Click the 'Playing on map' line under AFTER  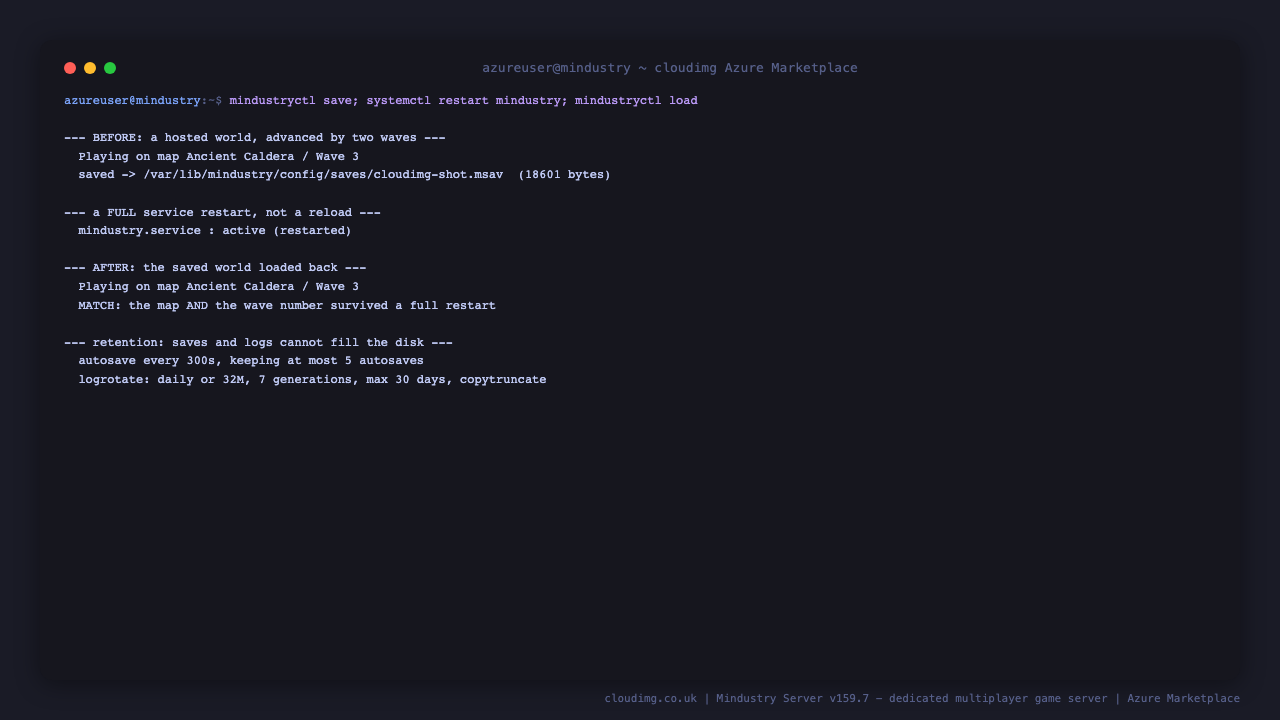[219, 287]
